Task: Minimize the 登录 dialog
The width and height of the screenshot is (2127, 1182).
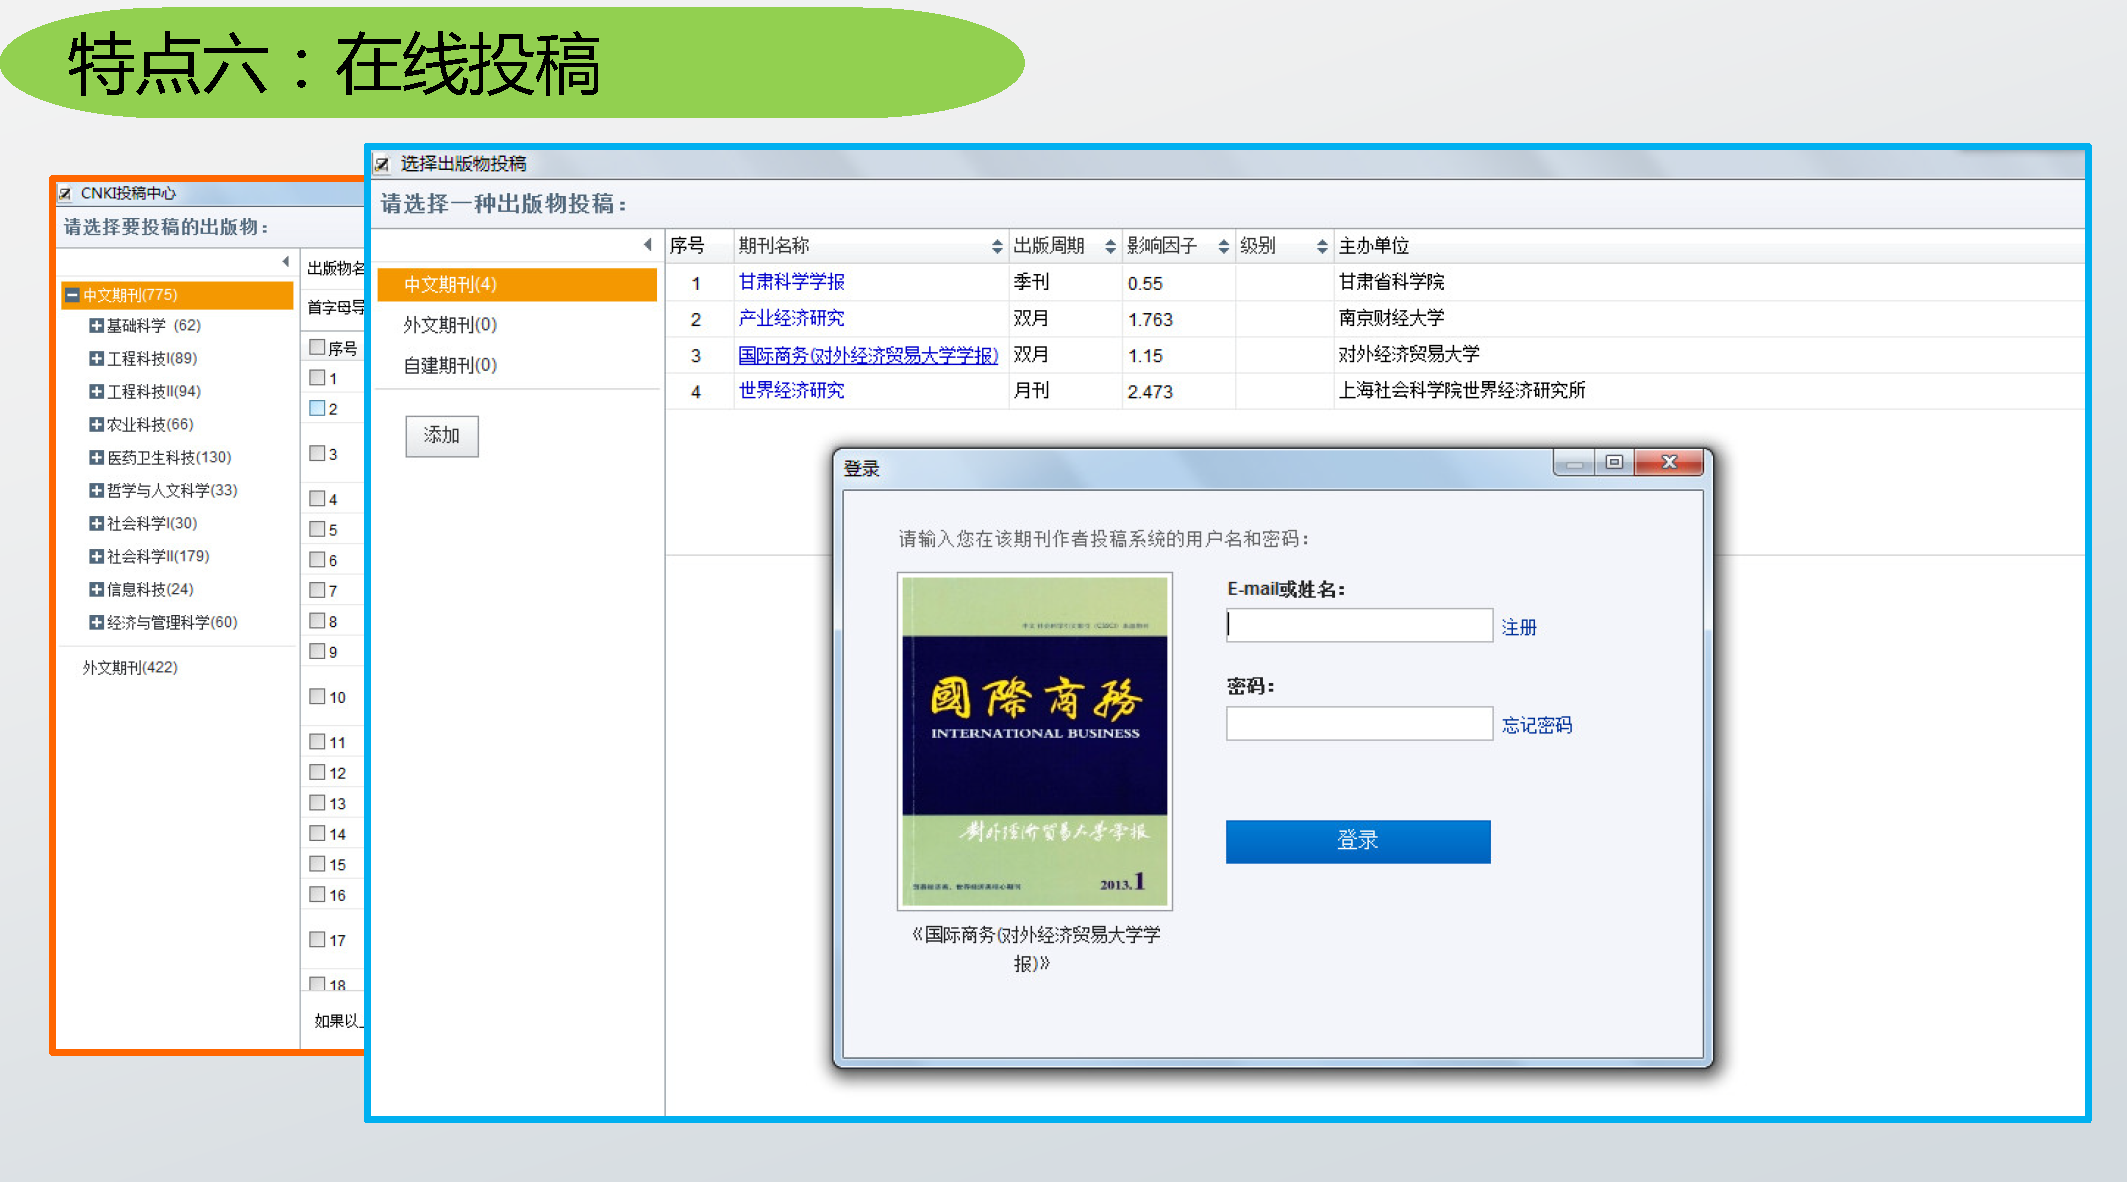Action: pos(1574,462)
